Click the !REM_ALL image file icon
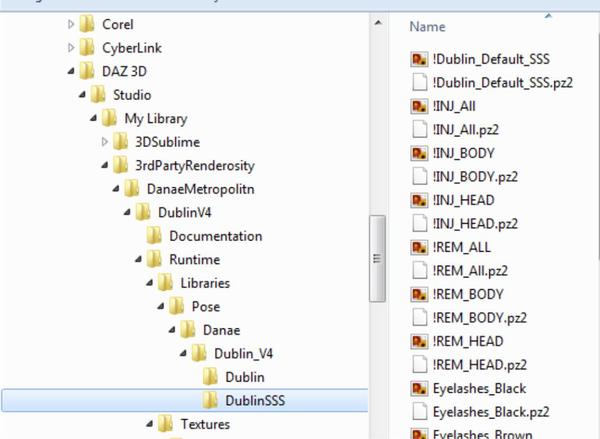600x439 pixels. [x=419, y=248]
